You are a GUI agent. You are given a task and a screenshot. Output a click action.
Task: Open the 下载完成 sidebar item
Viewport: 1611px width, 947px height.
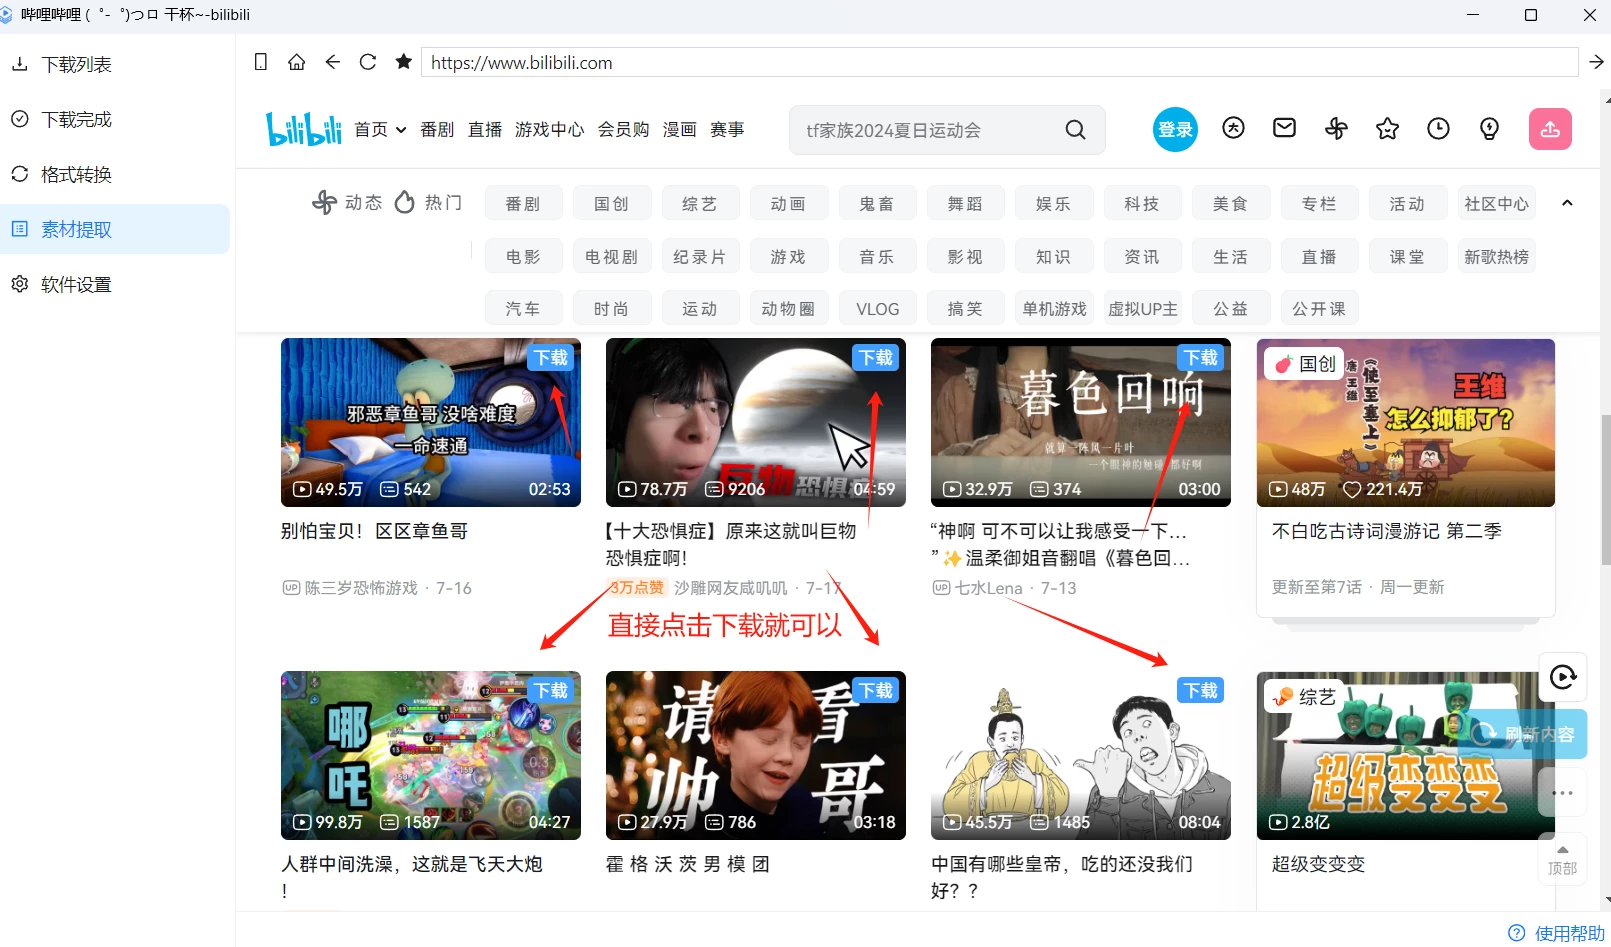(x=115, y=119)
